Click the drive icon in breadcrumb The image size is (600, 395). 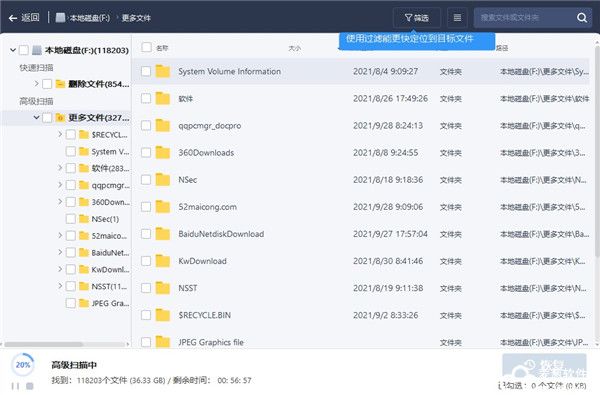[60, 18]
